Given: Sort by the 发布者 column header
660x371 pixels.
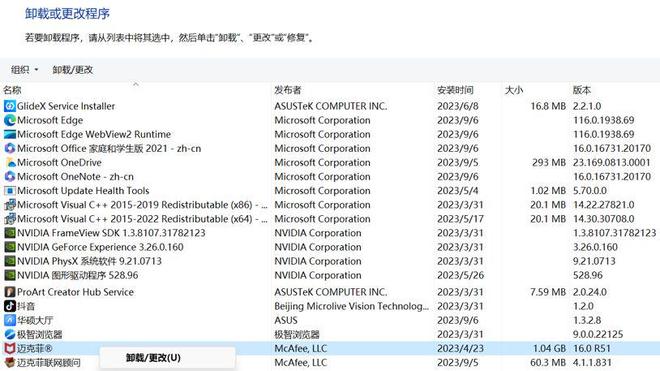Looking at the screenshot, I should pos(287,90).
